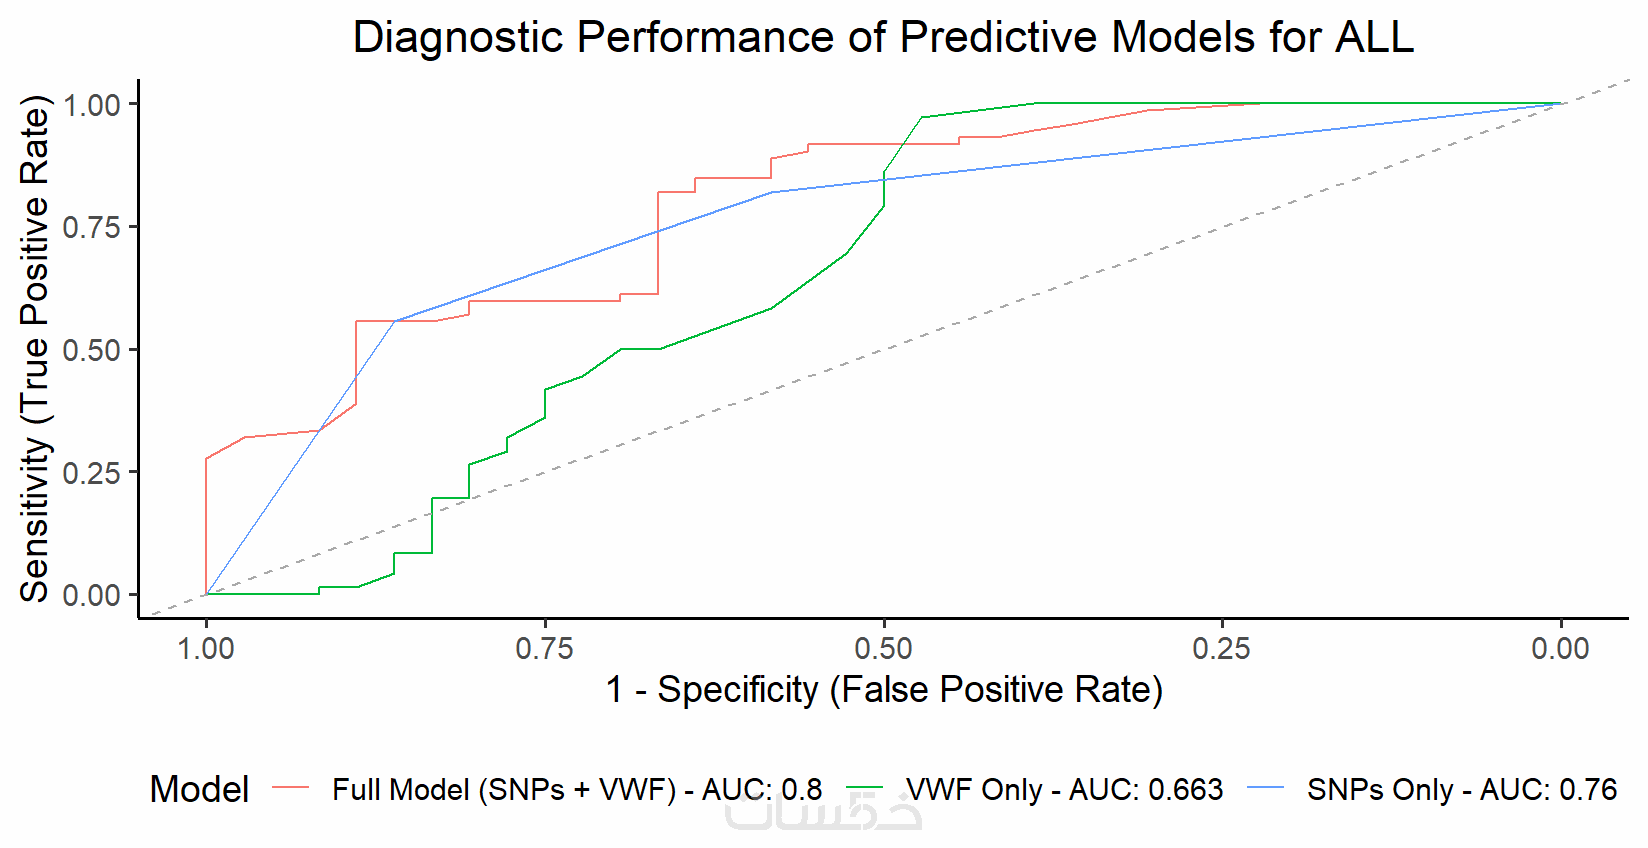Click the red Full Model legend line swatch
The width and height of the screenshot is (1648, 848).
291,789
